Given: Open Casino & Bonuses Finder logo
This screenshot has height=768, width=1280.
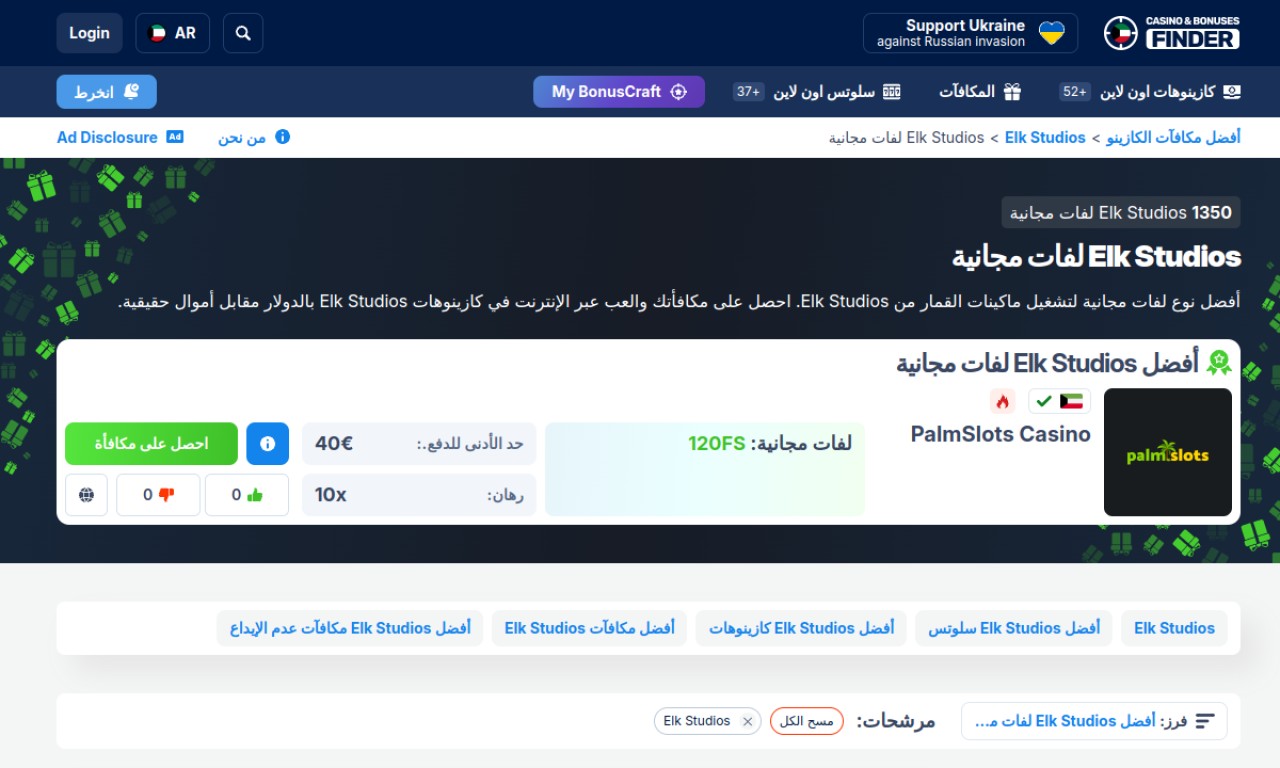Looking at the screenshot, I should tap(1172, 33).
